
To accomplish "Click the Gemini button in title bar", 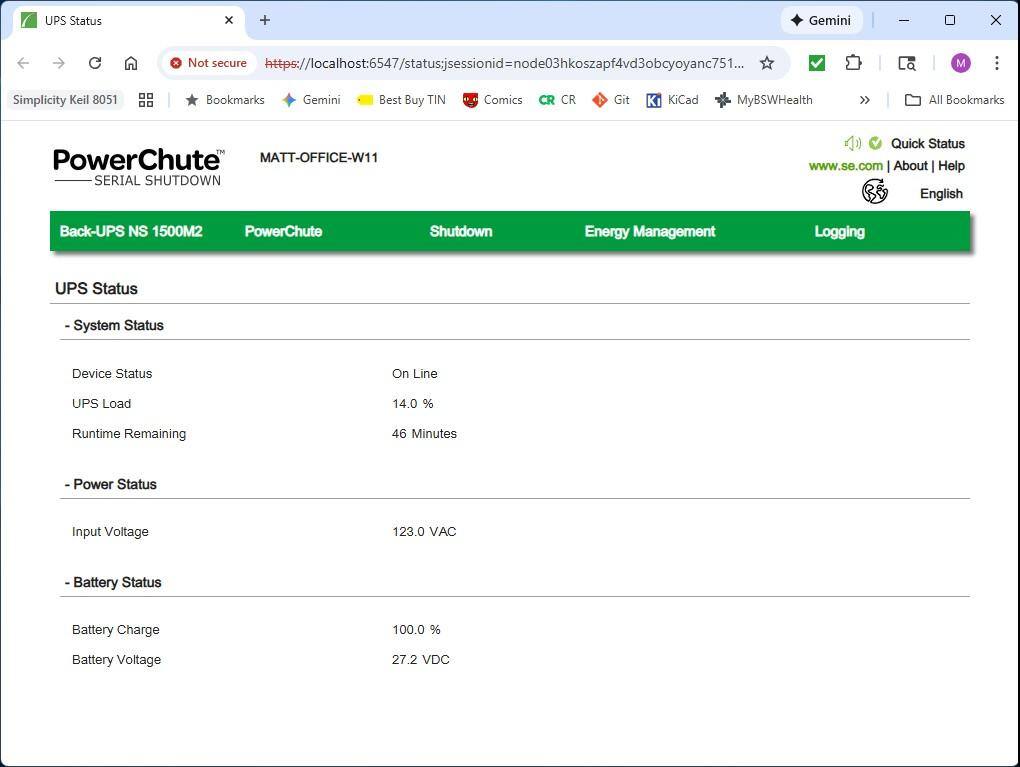I will (x=821, y=20).
